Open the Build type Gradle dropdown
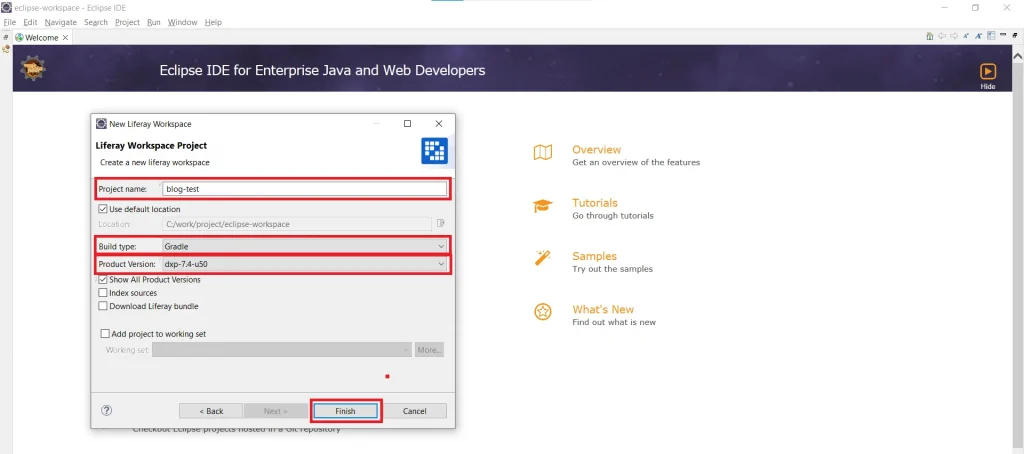This screenshot has width=1024, height=454. coord(304,246)
